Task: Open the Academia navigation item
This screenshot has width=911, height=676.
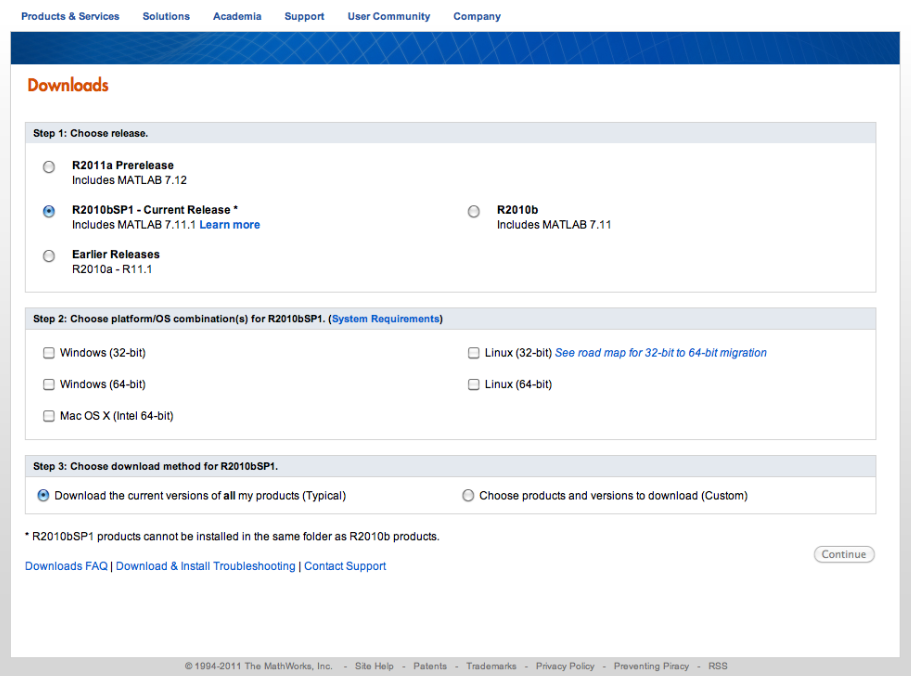Action: coord(237,16)
